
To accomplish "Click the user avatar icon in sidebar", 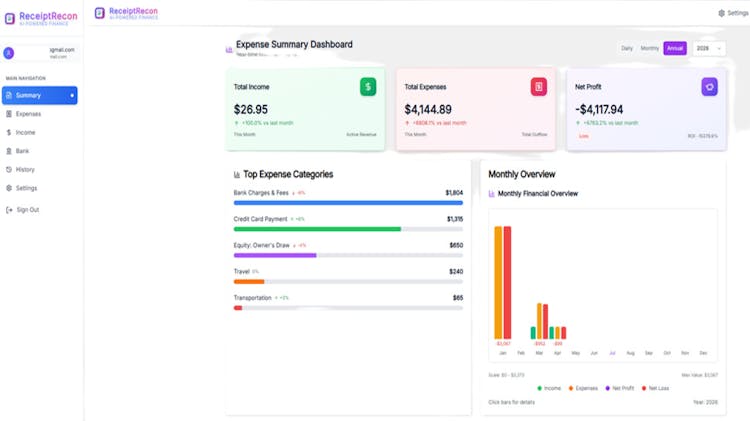I will pyautogui.click(x=9, y=53).
